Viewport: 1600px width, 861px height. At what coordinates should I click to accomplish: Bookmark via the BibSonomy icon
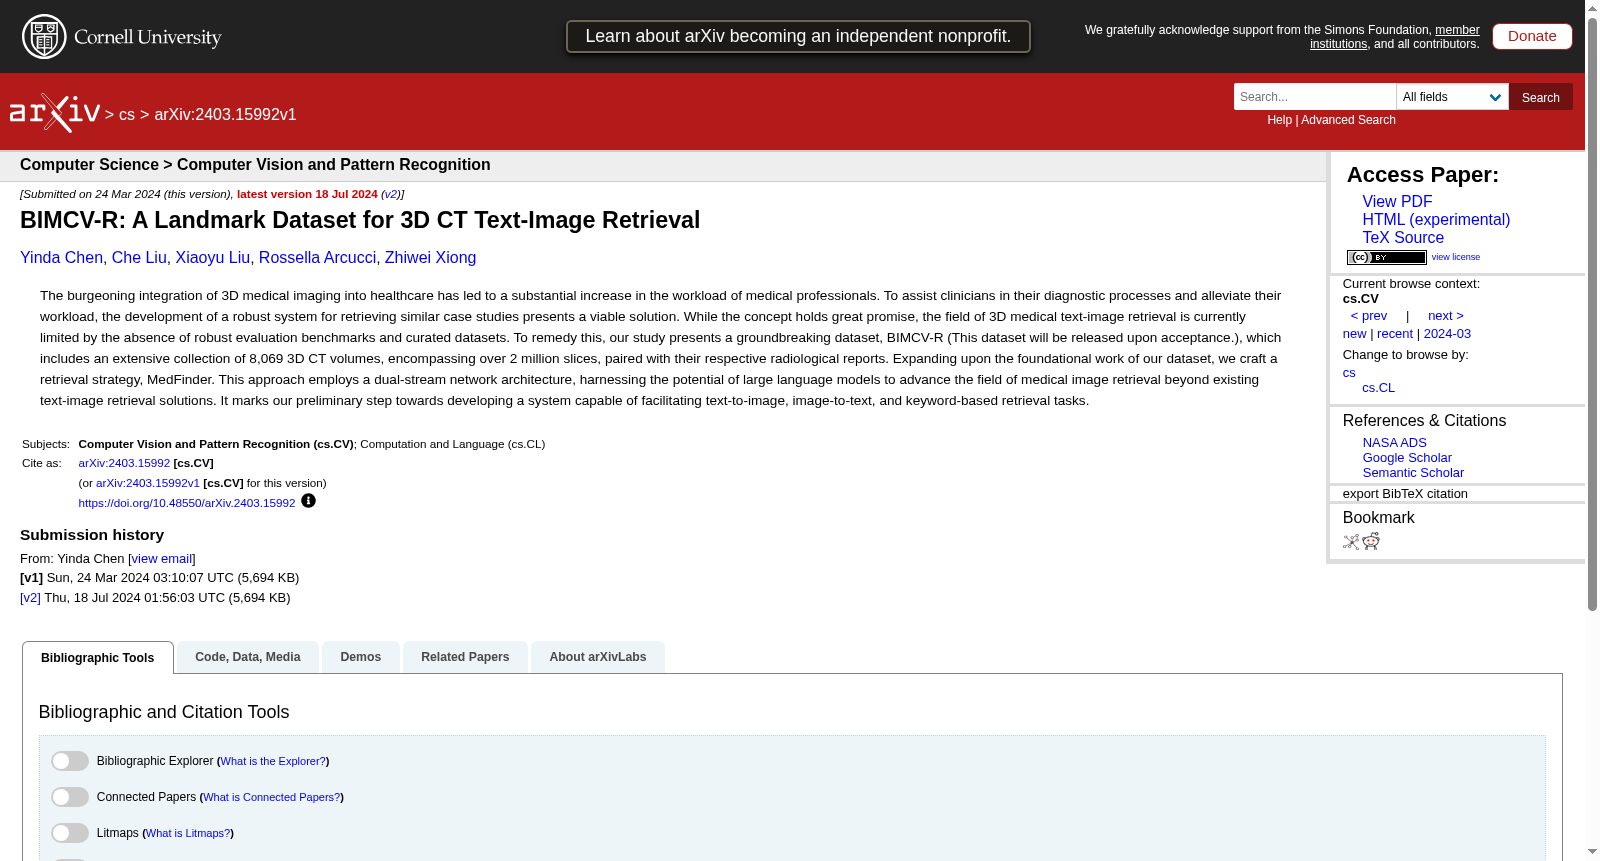pos(1351,541)
